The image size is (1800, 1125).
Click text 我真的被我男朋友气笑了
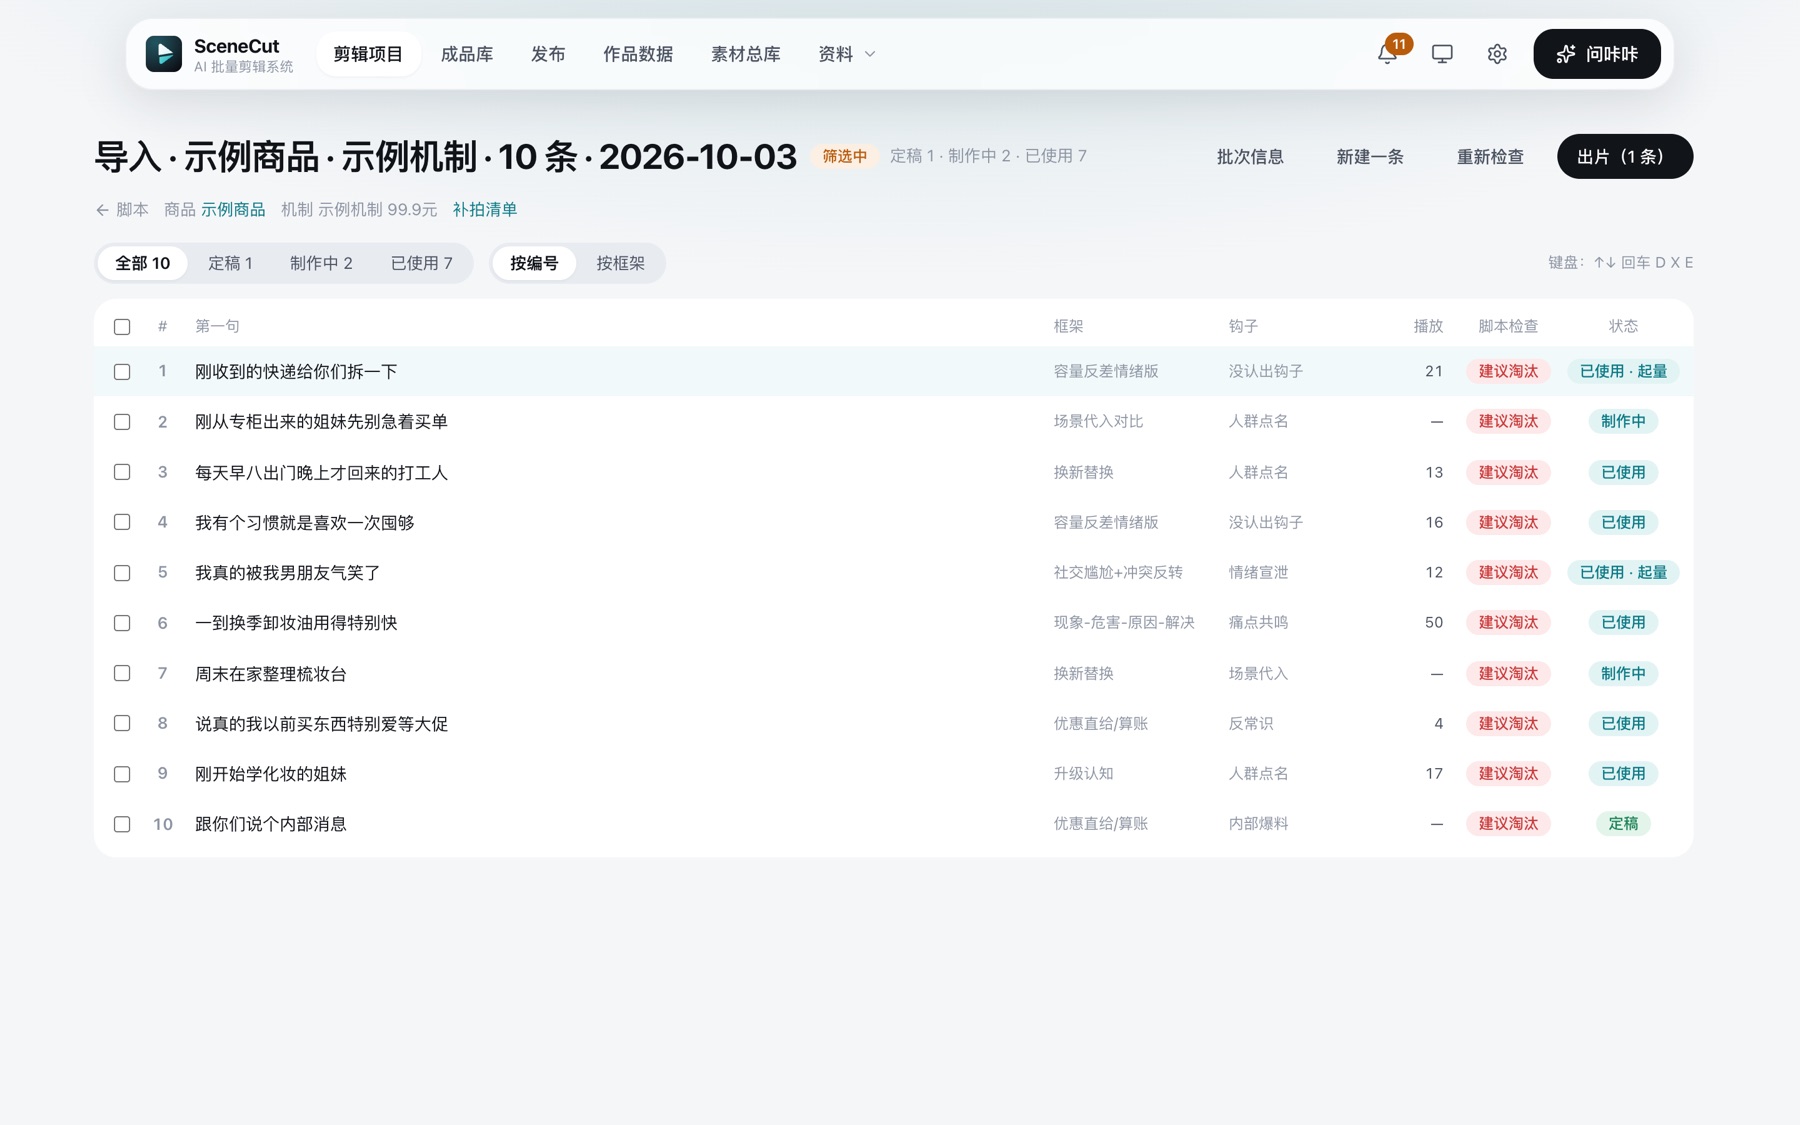[288, 573]
